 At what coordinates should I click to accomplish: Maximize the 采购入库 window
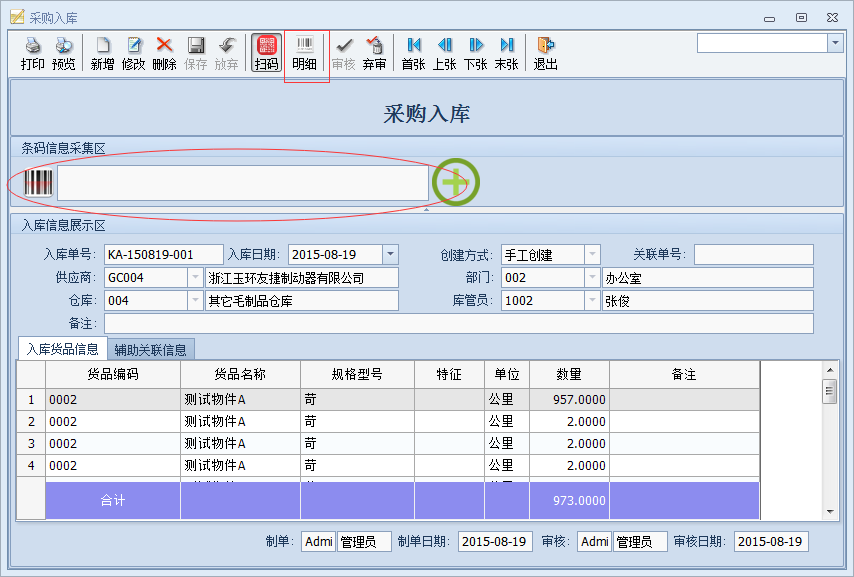[801, 17]
